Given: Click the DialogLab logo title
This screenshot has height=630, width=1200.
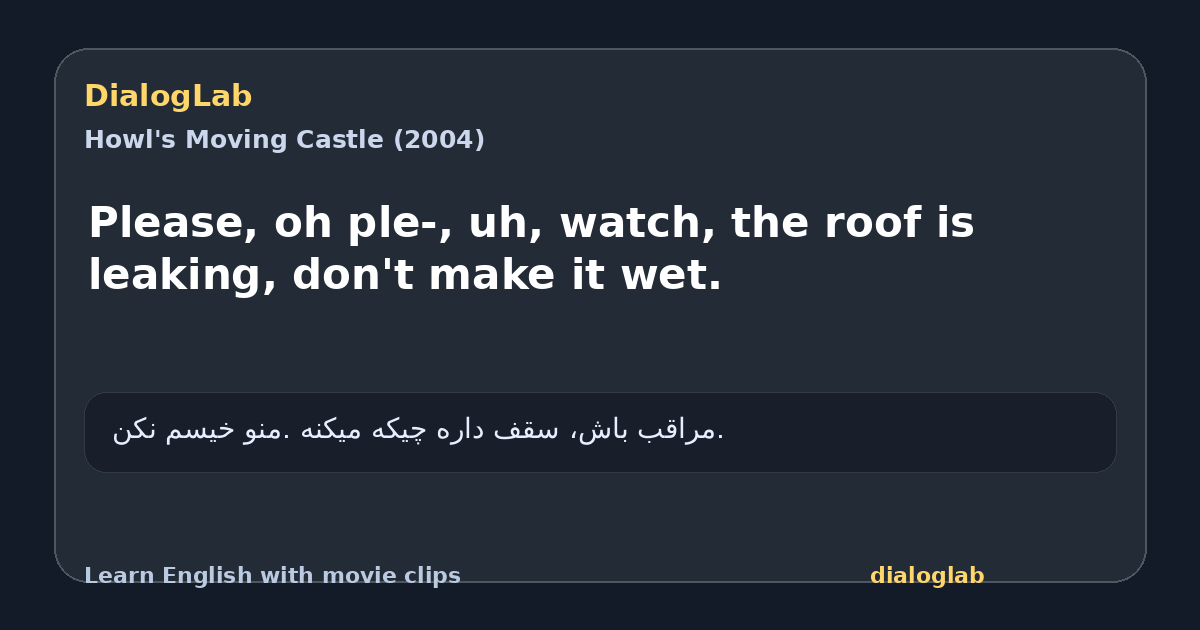Looking at the screenshot, I should tap(168, 96).
